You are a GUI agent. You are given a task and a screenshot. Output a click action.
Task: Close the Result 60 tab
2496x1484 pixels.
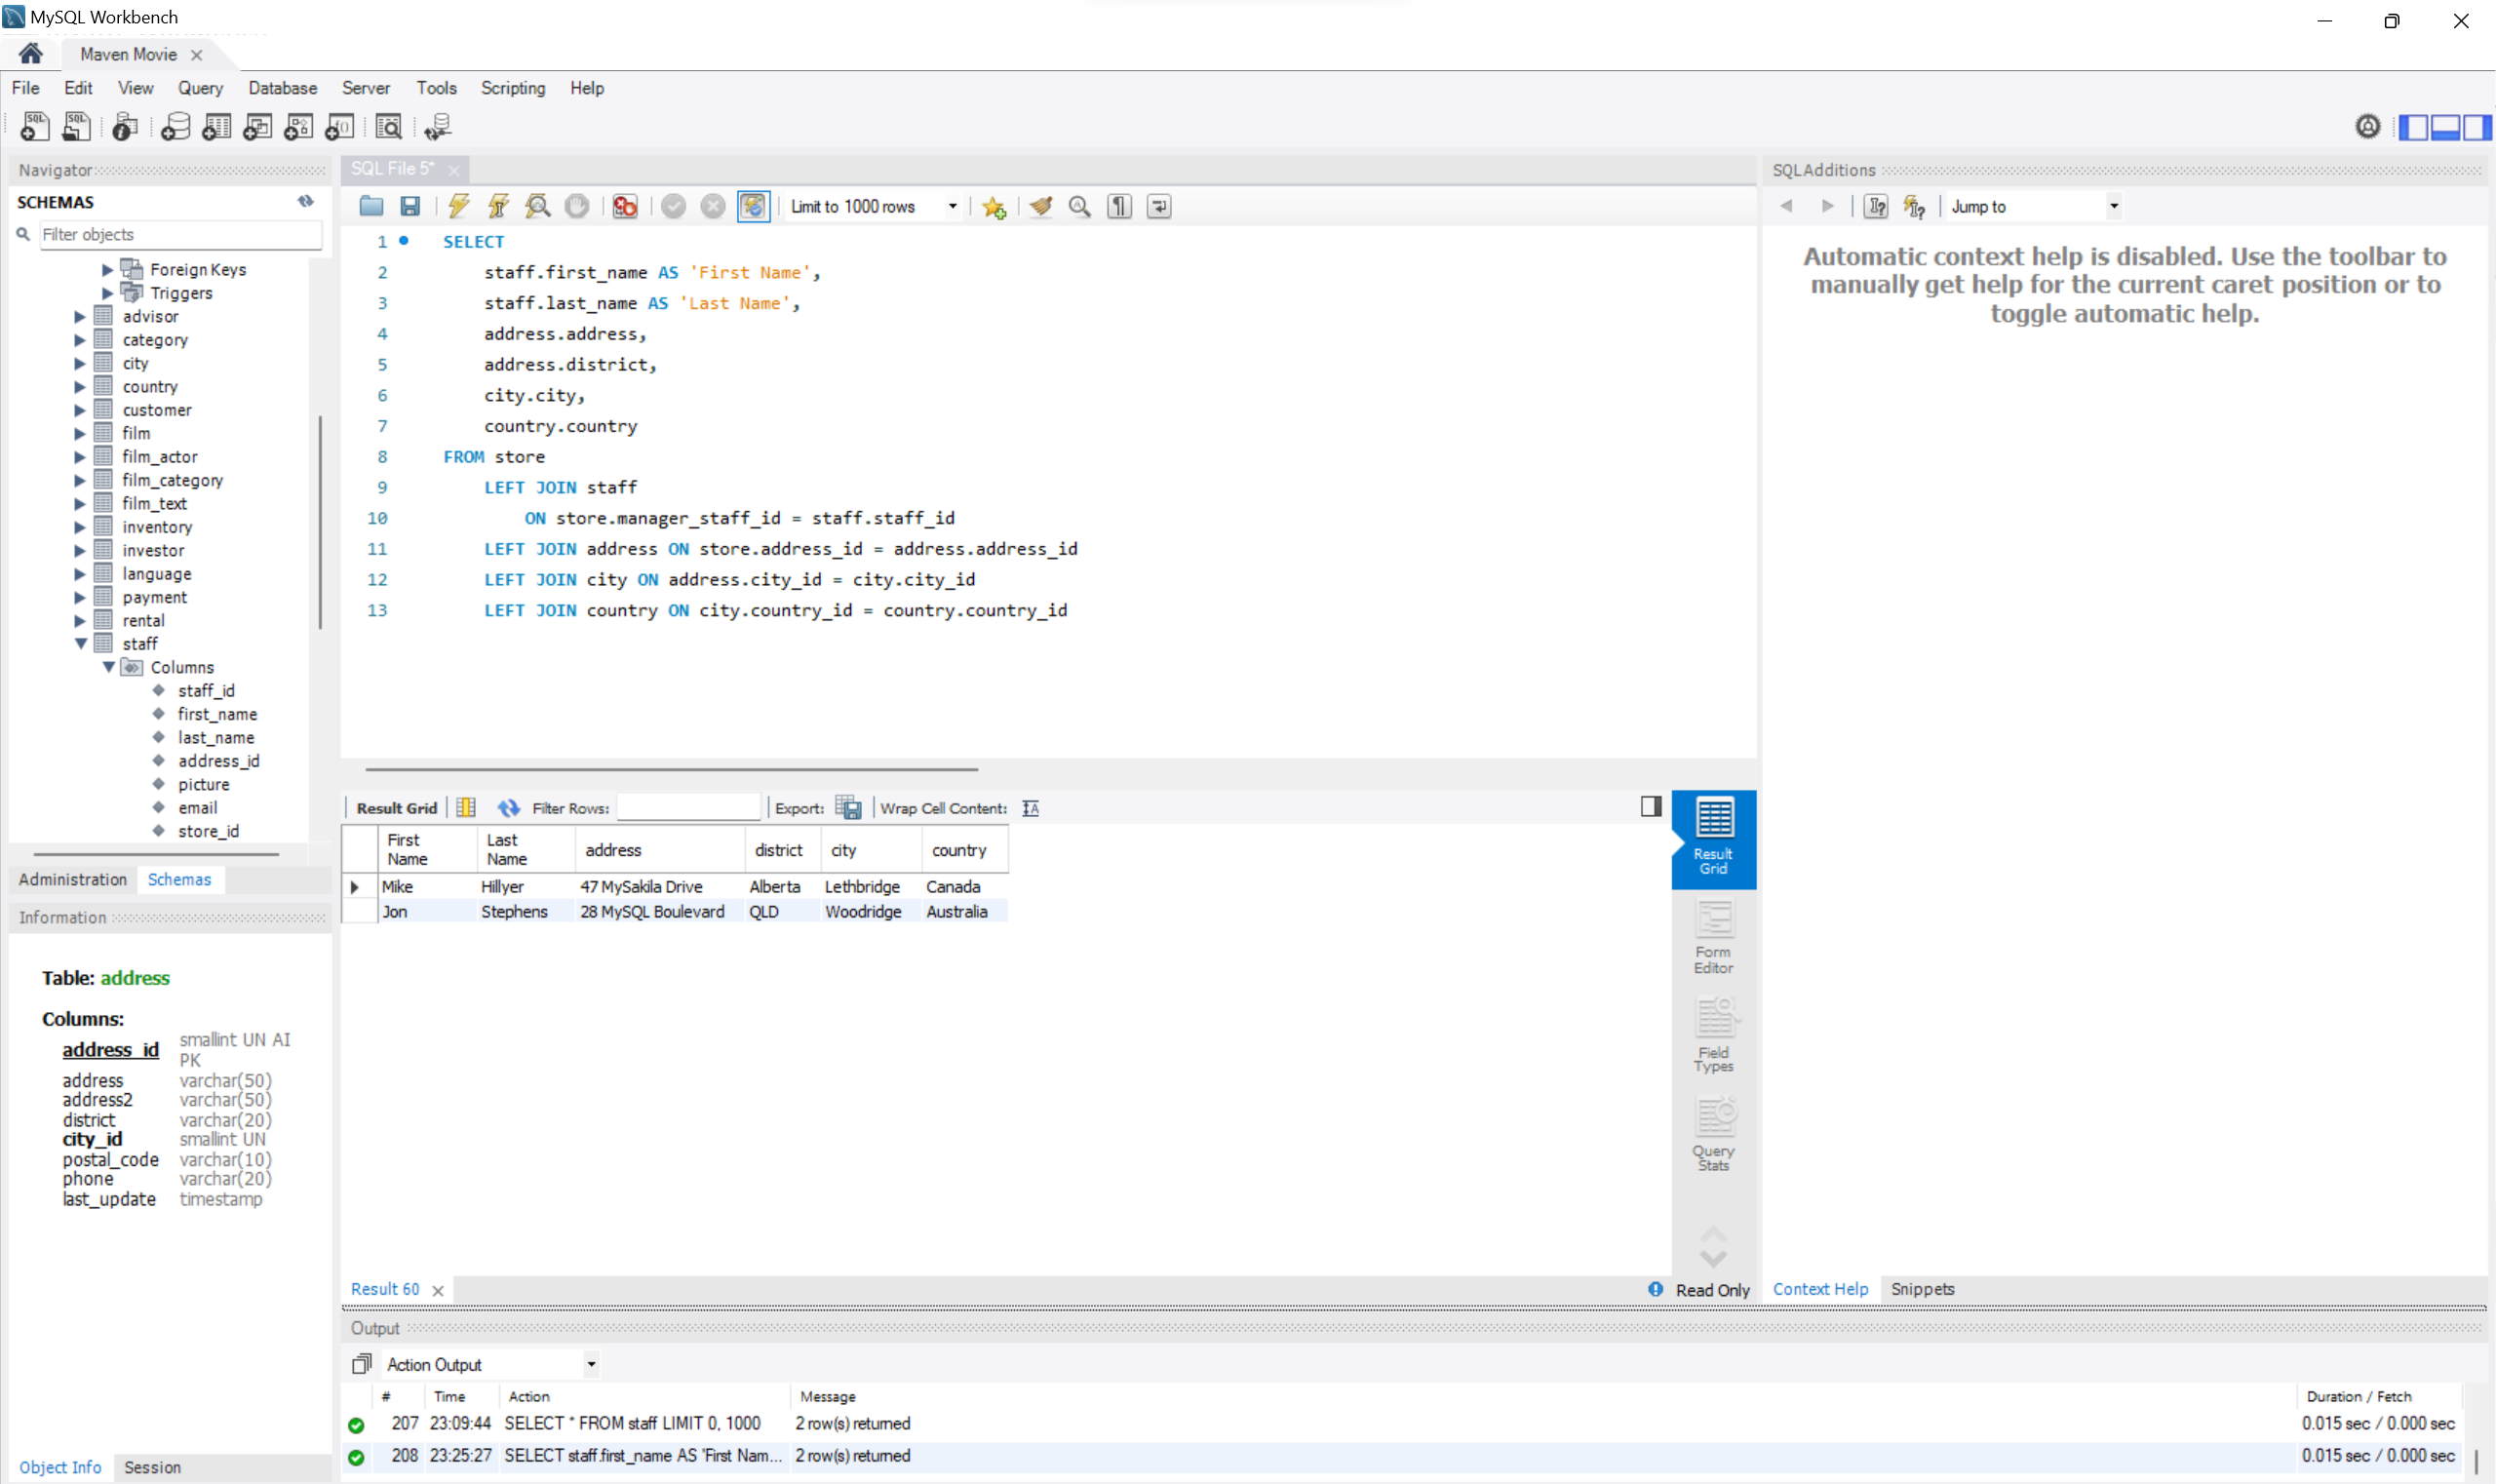437,1290
